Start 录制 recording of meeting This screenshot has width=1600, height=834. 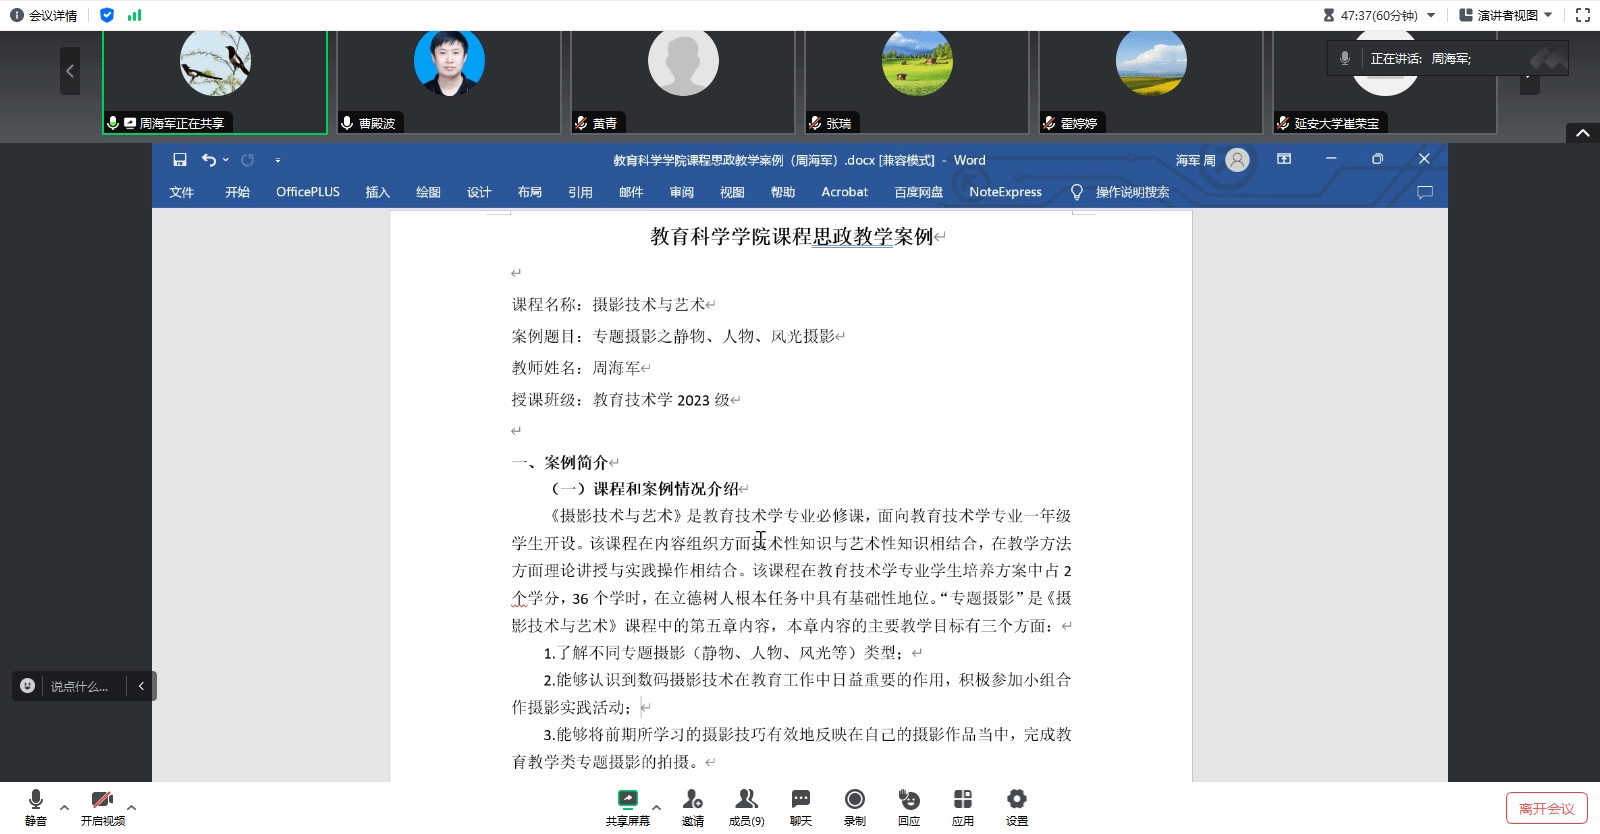click(x=854, y=806)
